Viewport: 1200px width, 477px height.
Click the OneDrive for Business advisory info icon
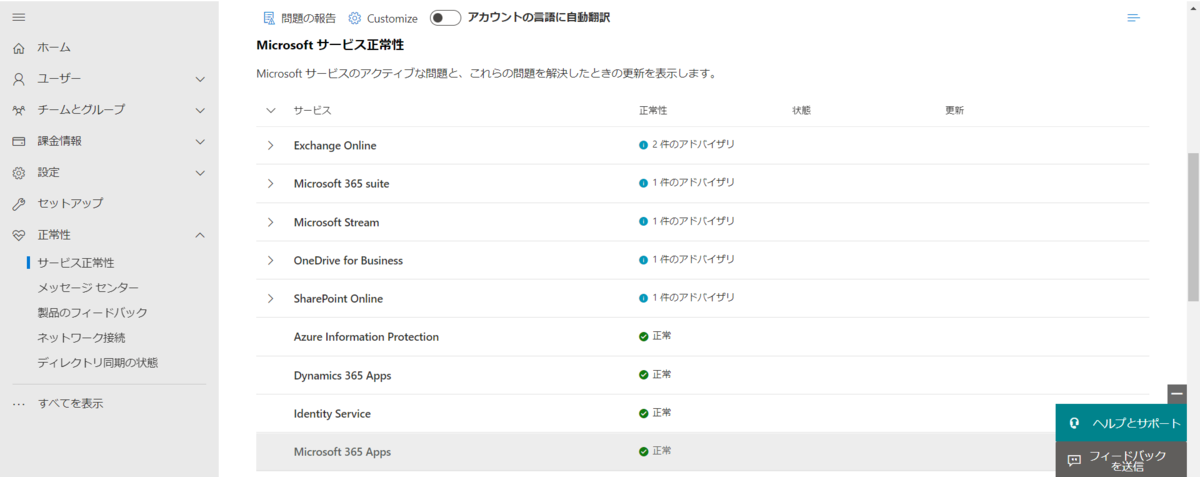tap(643, 260)
